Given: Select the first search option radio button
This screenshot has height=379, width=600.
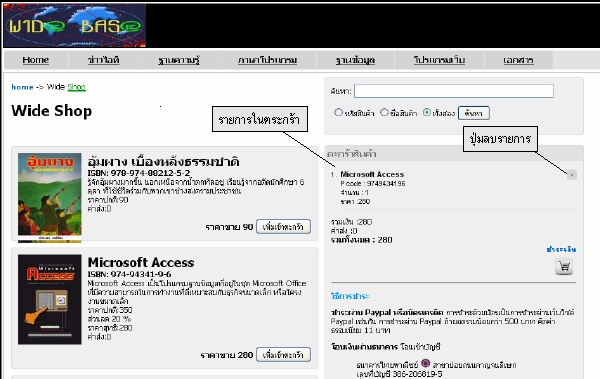Looking at the screenshot, I should [x=338, y=113].
